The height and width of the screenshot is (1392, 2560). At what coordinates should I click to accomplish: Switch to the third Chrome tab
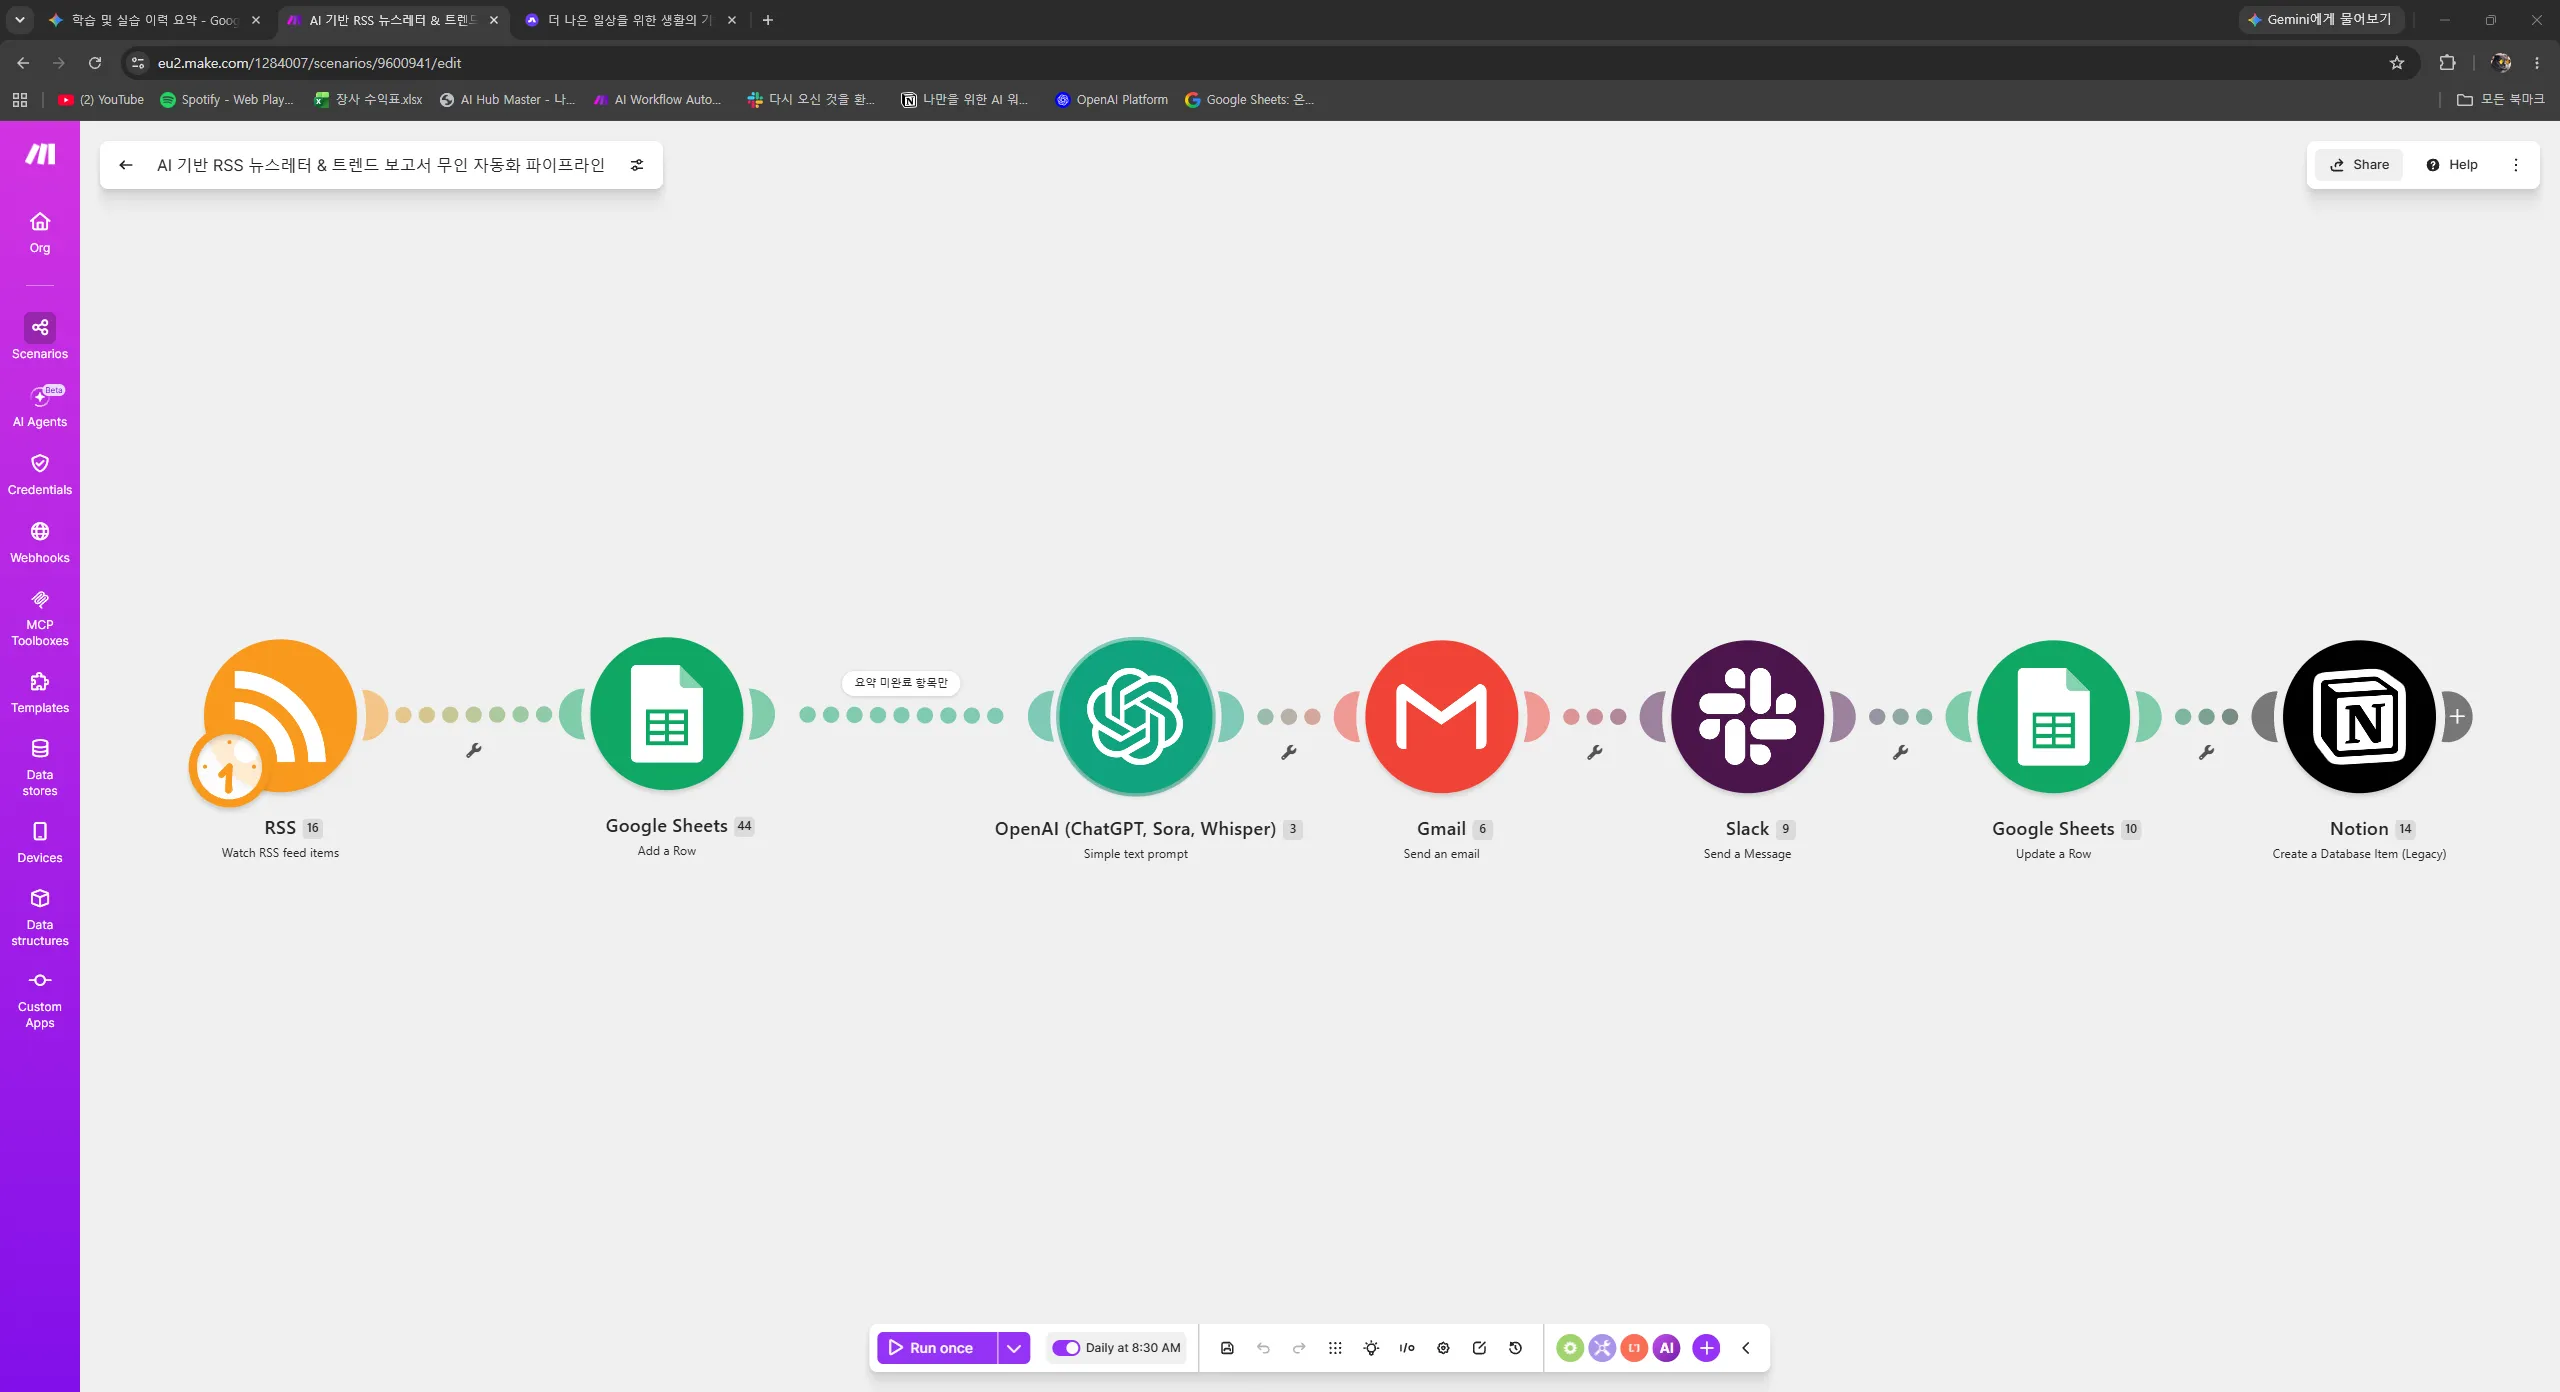(x=632, y=20)
